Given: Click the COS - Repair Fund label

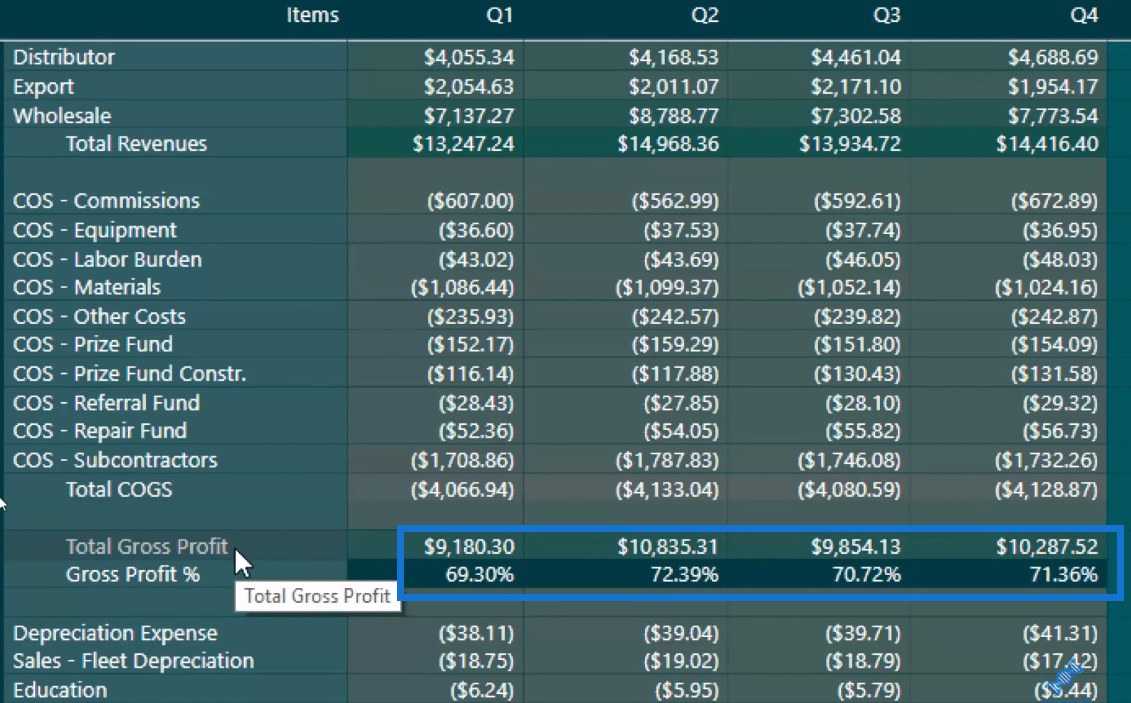Looking at the screenshot, I should (100, 430).
